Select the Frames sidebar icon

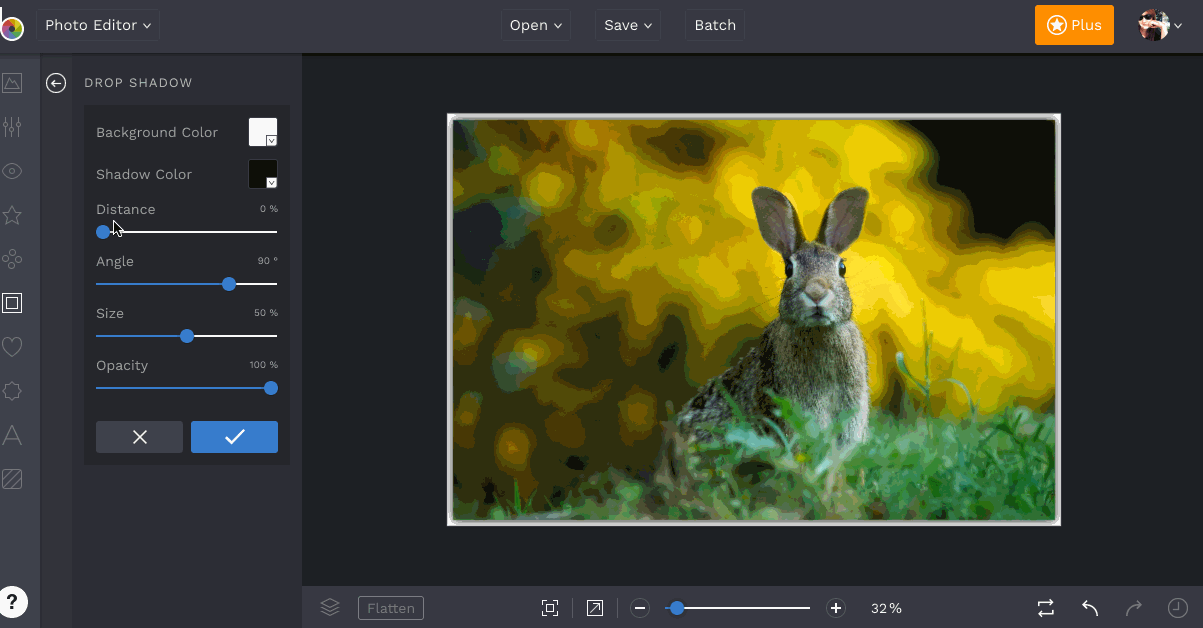(x=12, y=303)
